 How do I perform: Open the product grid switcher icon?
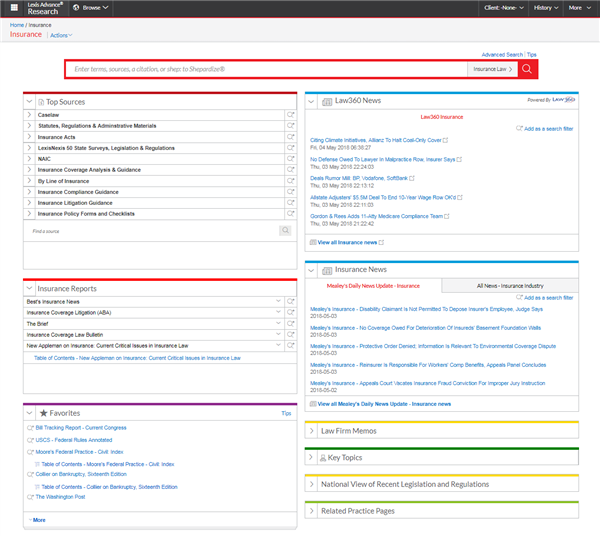click(x=14, y=8)
